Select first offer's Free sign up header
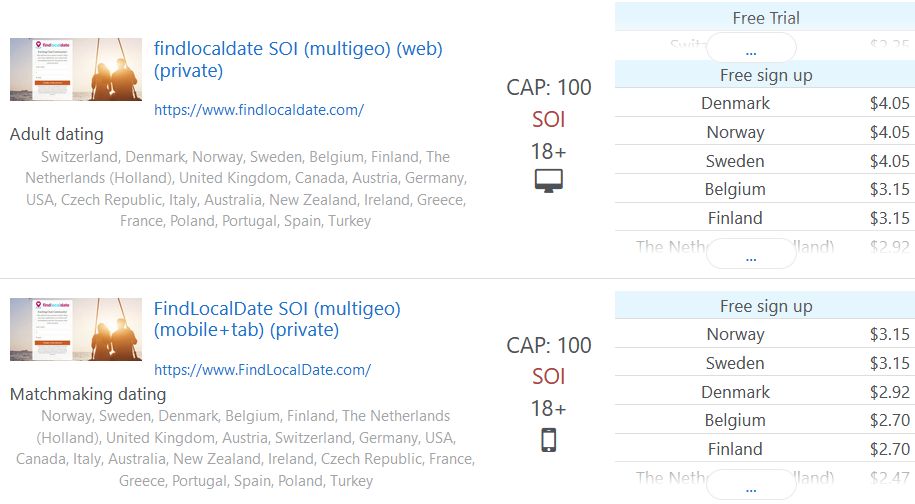Image resolution: width=915 pixels, height=504 pixels. pyautogui.click(x=765, y=75)
